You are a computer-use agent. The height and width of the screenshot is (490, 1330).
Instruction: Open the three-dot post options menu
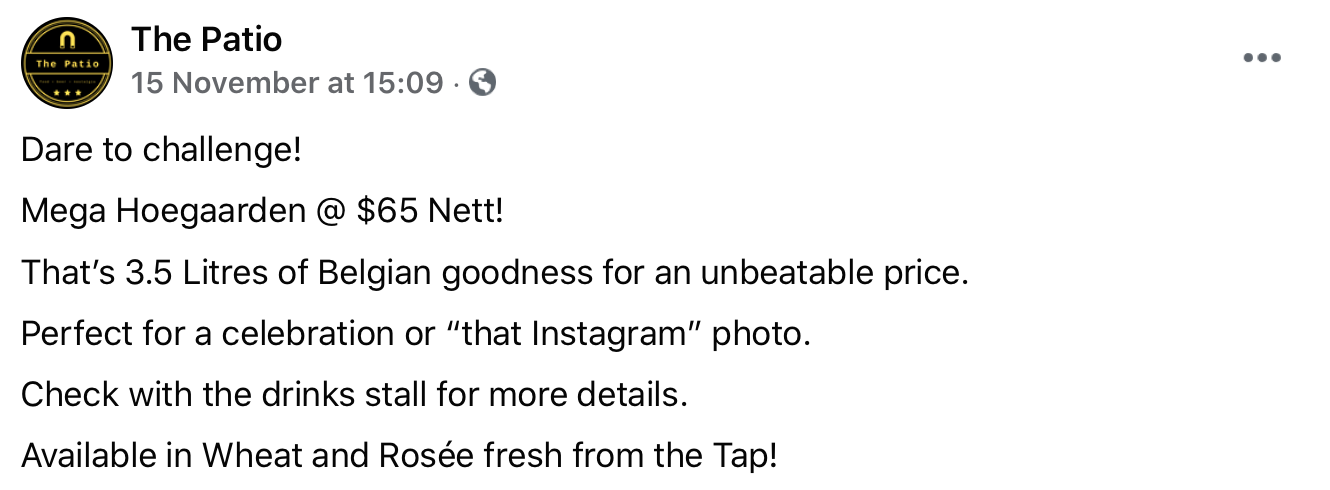(x=1262, y=58)
